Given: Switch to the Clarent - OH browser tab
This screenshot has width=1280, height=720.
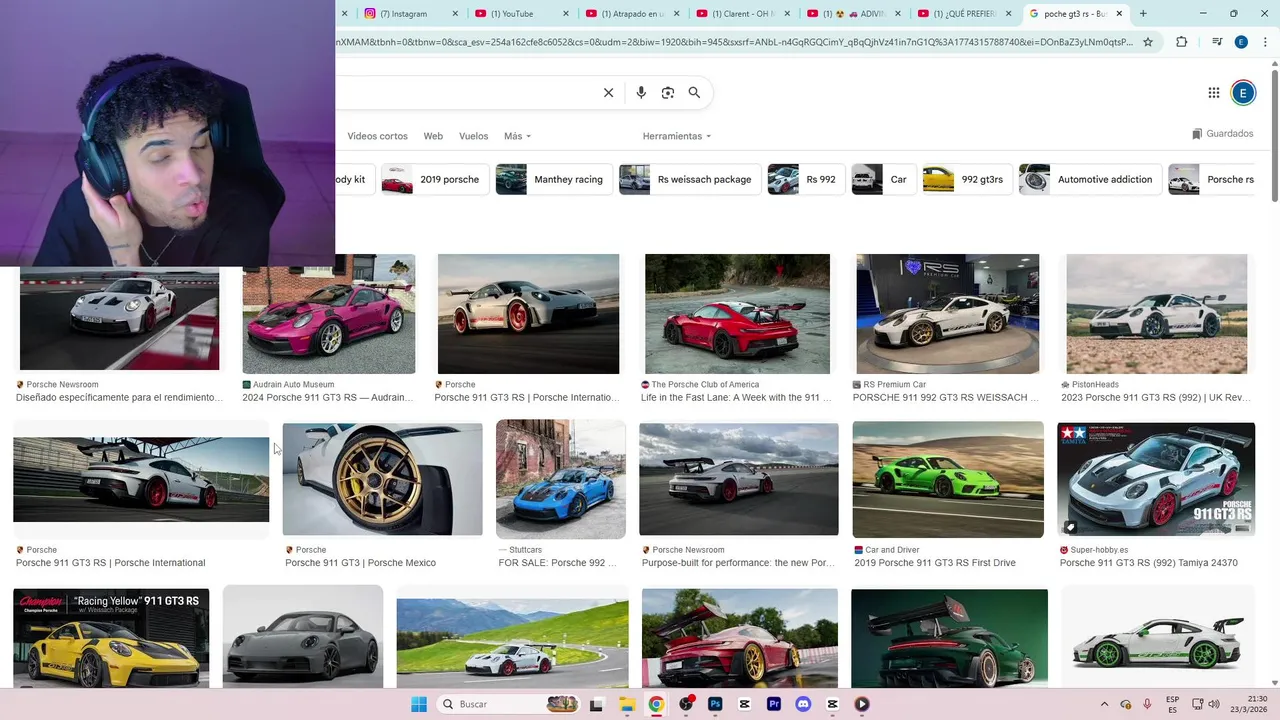Looking at the screenshot, I should point(742,14).
